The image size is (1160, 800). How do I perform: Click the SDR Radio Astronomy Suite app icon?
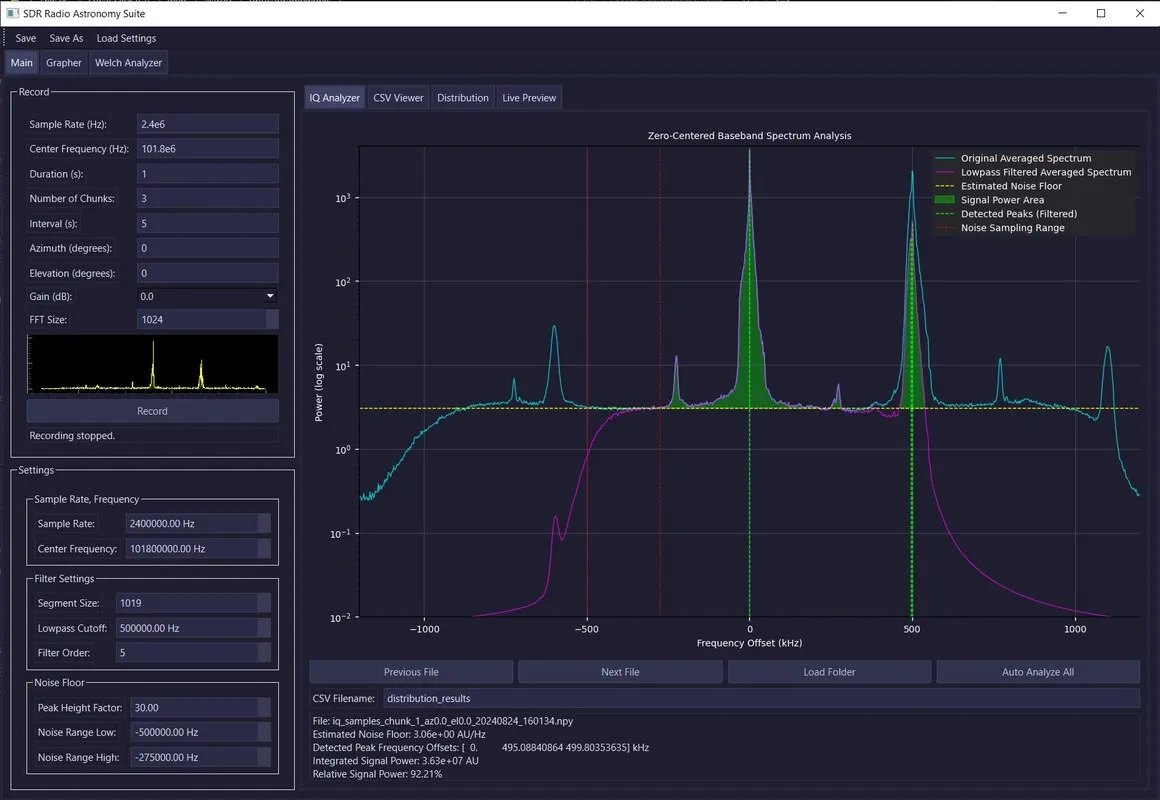13,13
